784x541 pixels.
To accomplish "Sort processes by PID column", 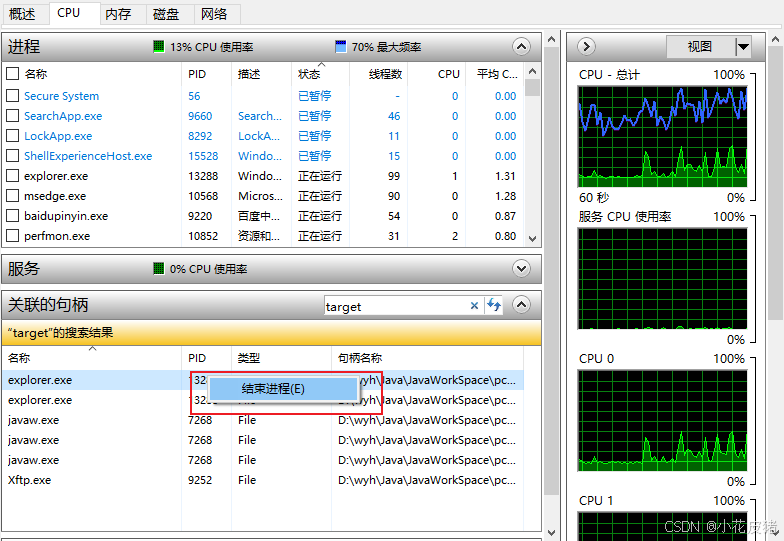I will [197, 74].
